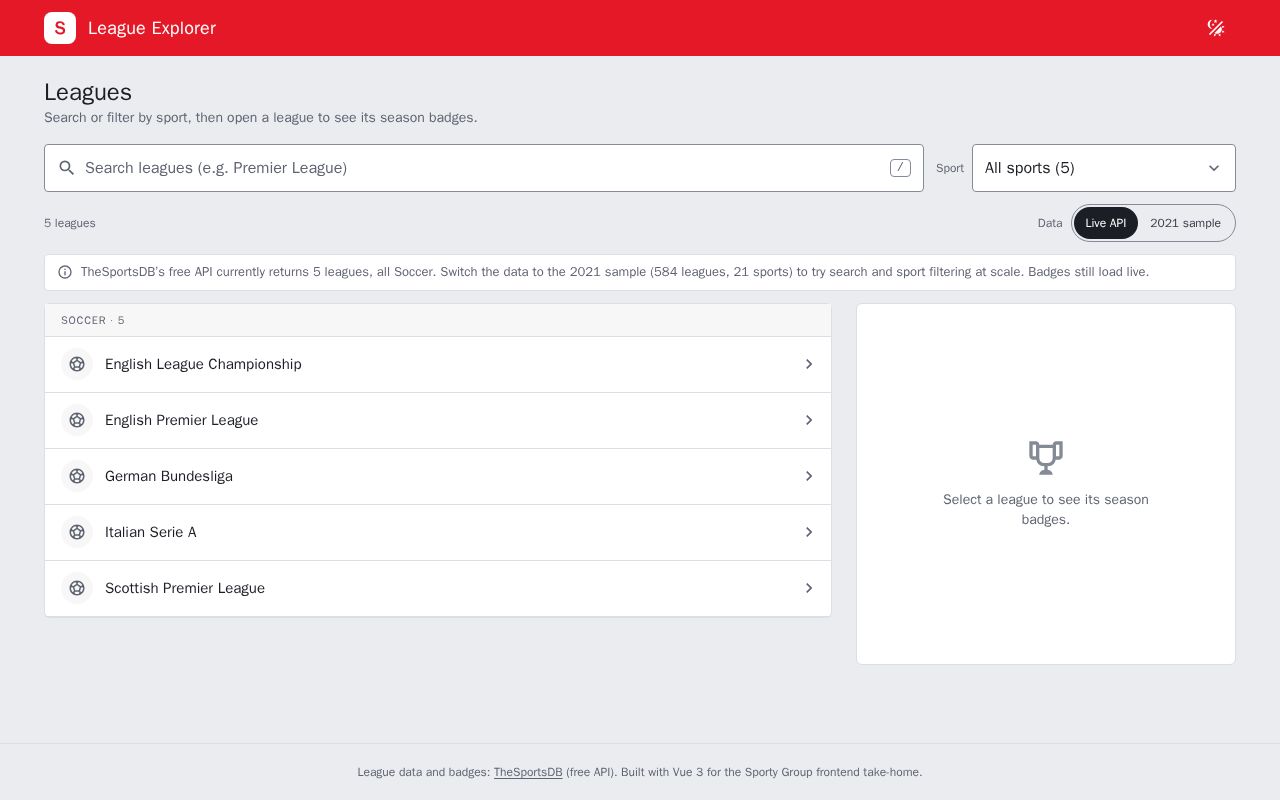Click the soccer icon for English Premier League

point(77,420)
